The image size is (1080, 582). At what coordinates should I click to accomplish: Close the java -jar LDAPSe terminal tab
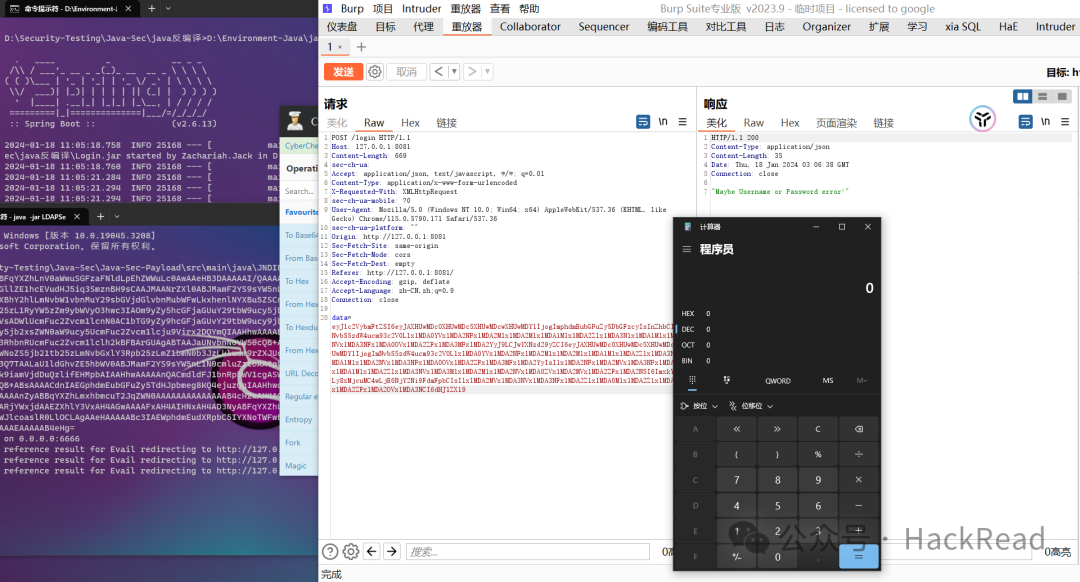[76, 216]
